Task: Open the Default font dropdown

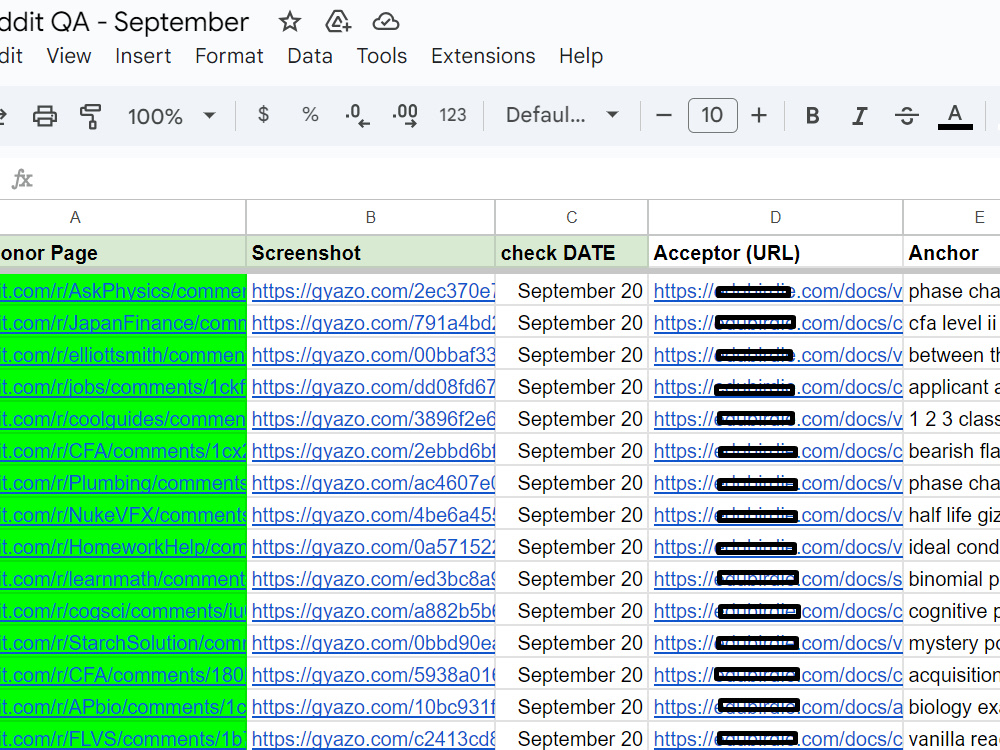Action: point(562,115)
